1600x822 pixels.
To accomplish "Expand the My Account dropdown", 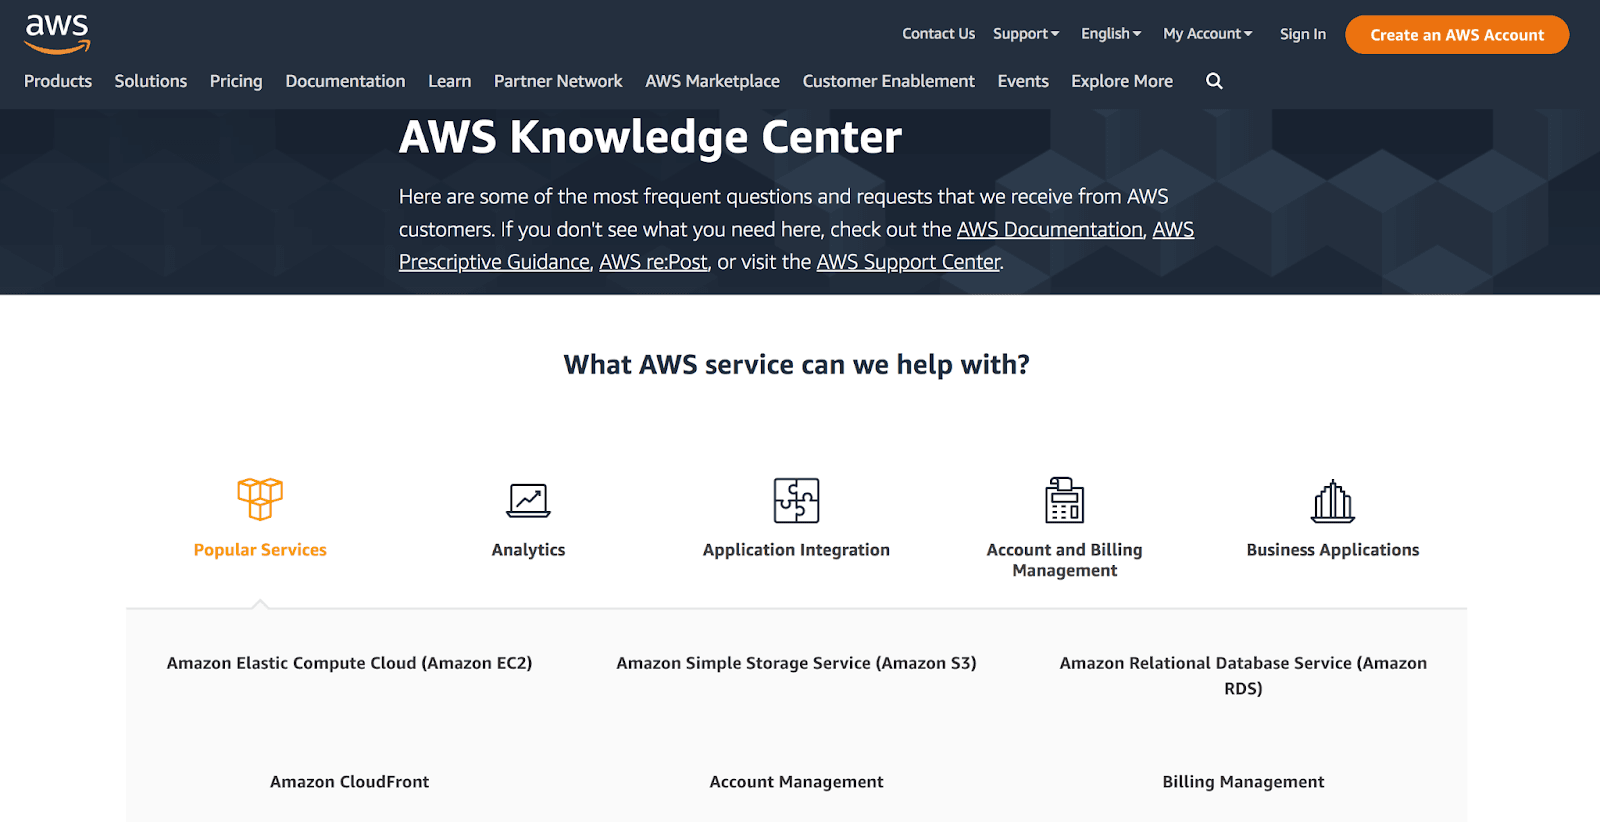I will 1207,34.
